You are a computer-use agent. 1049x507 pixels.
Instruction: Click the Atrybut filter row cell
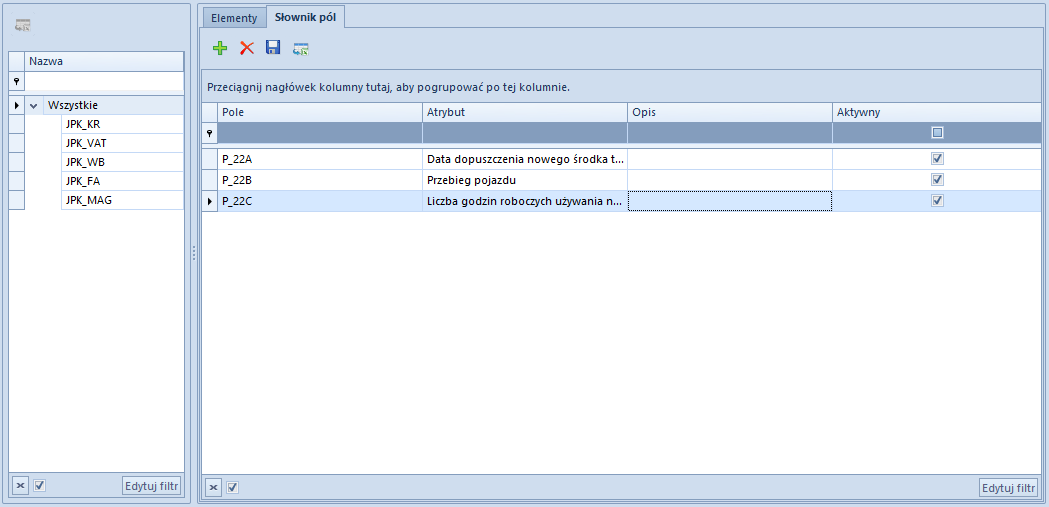click(x=525, y=133)
